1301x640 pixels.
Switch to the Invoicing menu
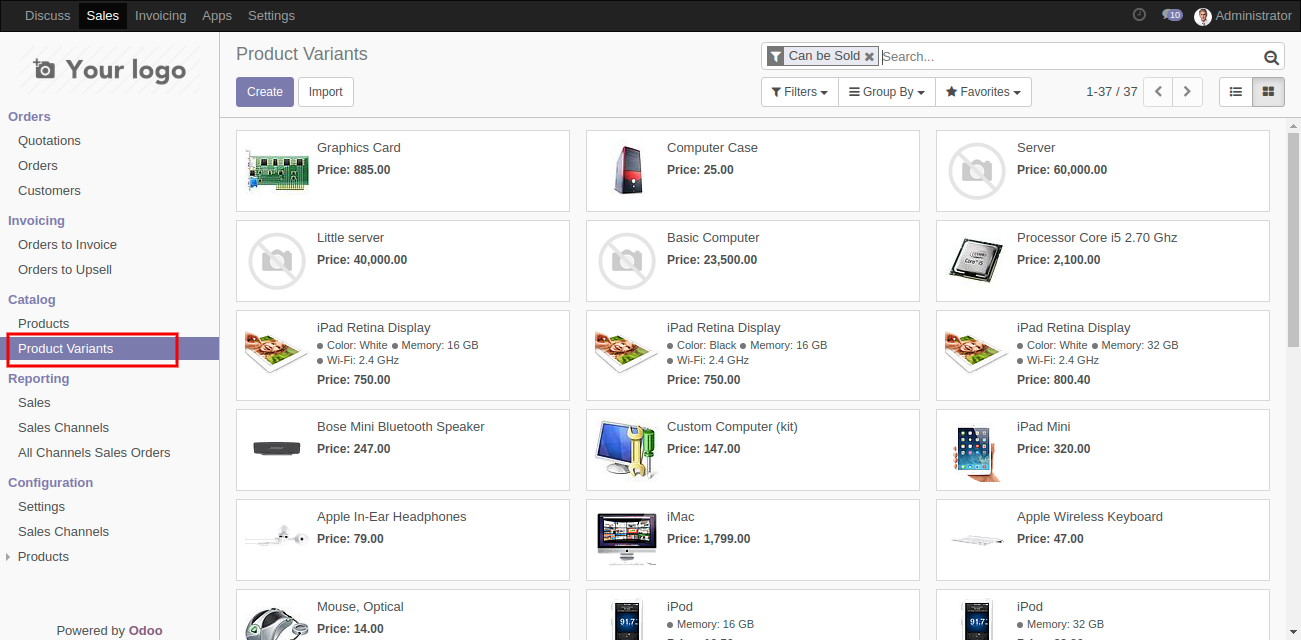point(160,15)
